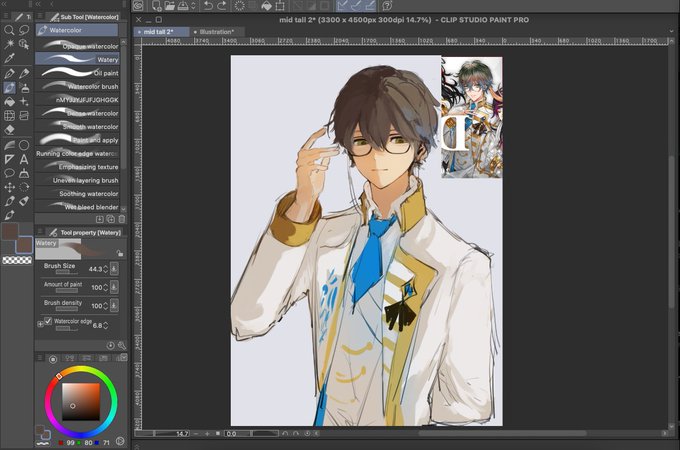Select the Airbrush tool
The image size is (680, 450).
coord(24,88)
